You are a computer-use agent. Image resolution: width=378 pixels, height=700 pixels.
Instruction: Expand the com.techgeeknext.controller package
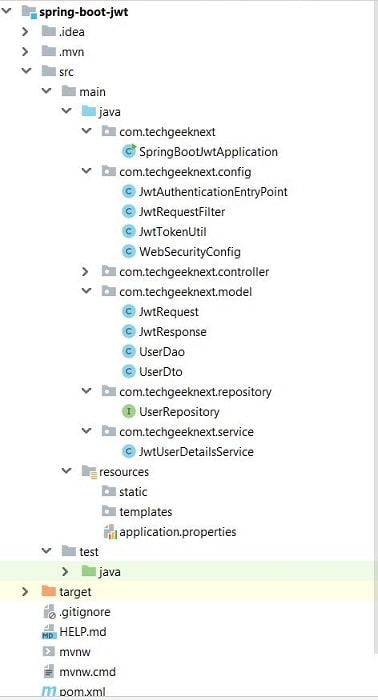pyautogui.click(x=85, y=271)
